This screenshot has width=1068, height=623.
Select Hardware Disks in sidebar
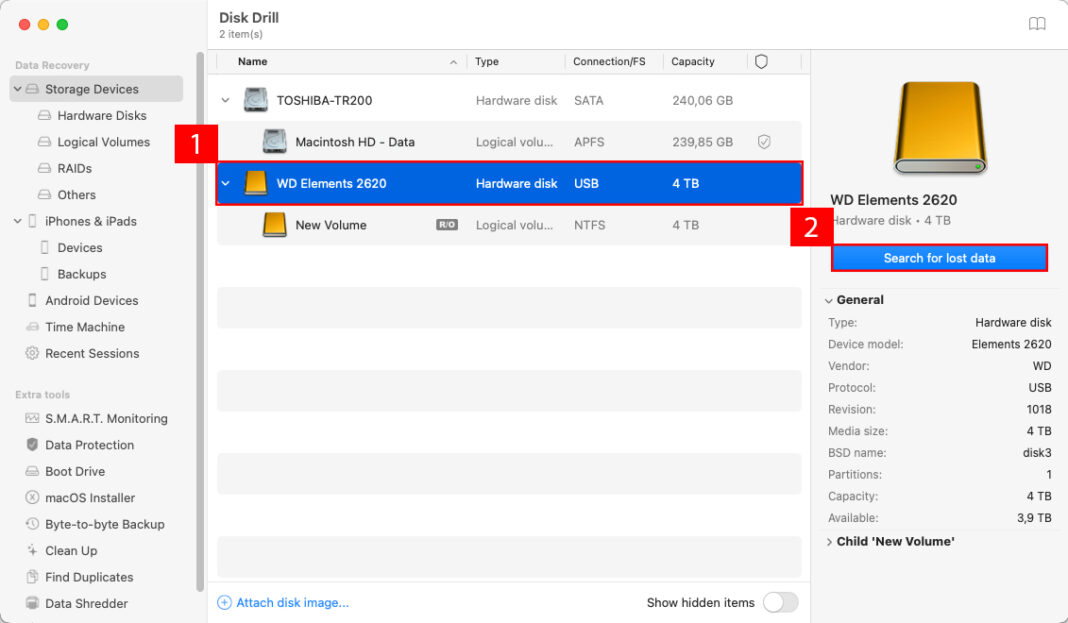[x=101, y=116]
